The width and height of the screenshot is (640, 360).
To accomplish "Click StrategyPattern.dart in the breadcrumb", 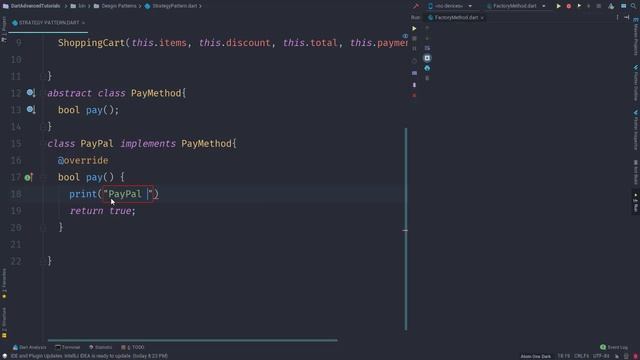I will pyautogui.click(x=171, y=6).
